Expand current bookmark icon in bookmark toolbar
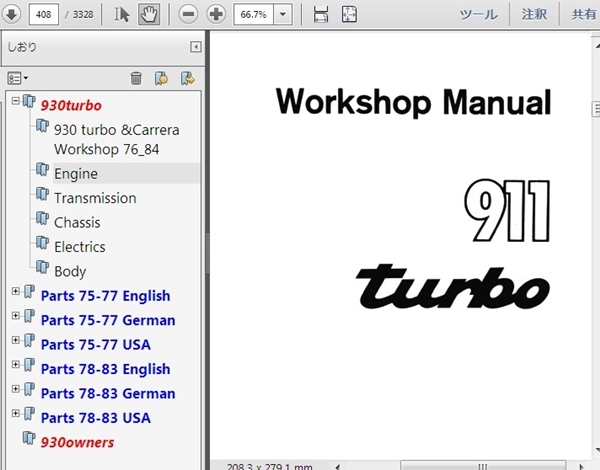This screenshot has width=600, height=470. (188, 78)
